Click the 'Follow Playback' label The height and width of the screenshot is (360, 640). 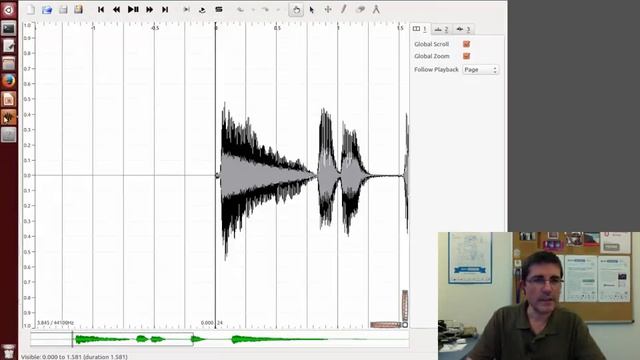click(x=436, y=70)
